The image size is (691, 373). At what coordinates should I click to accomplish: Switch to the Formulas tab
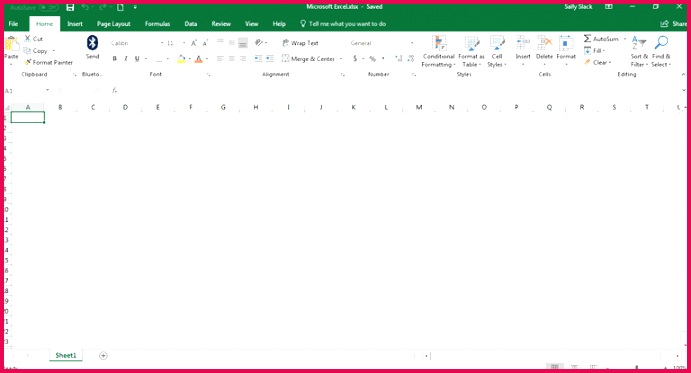tap(157, 24)
